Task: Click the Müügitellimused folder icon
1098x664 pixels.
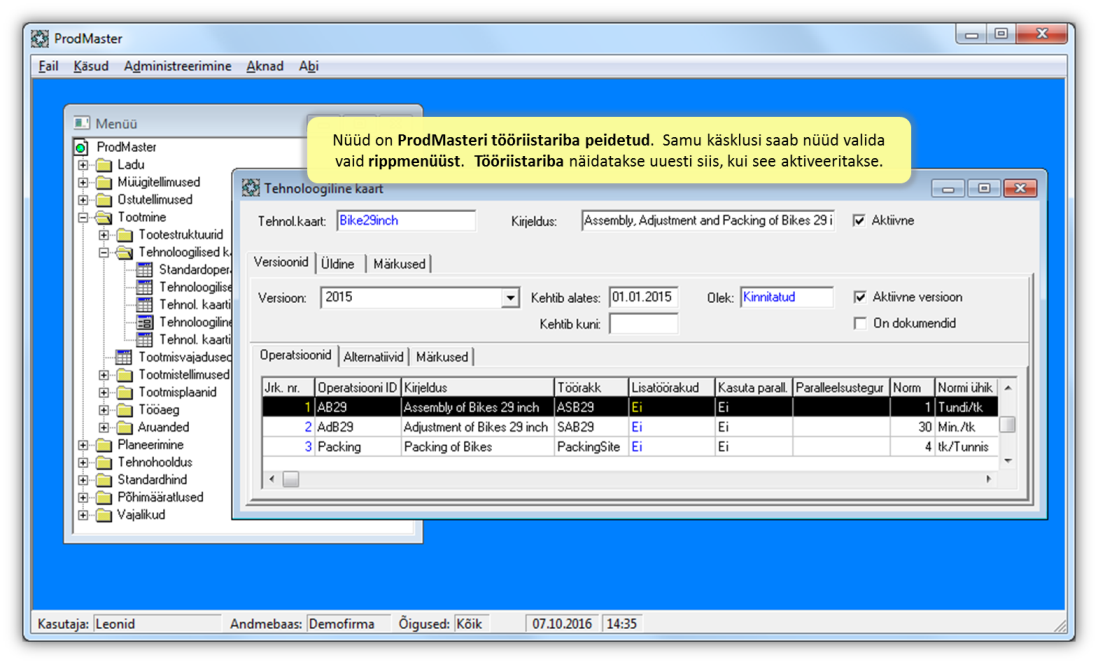Action: tap(104, 182)
